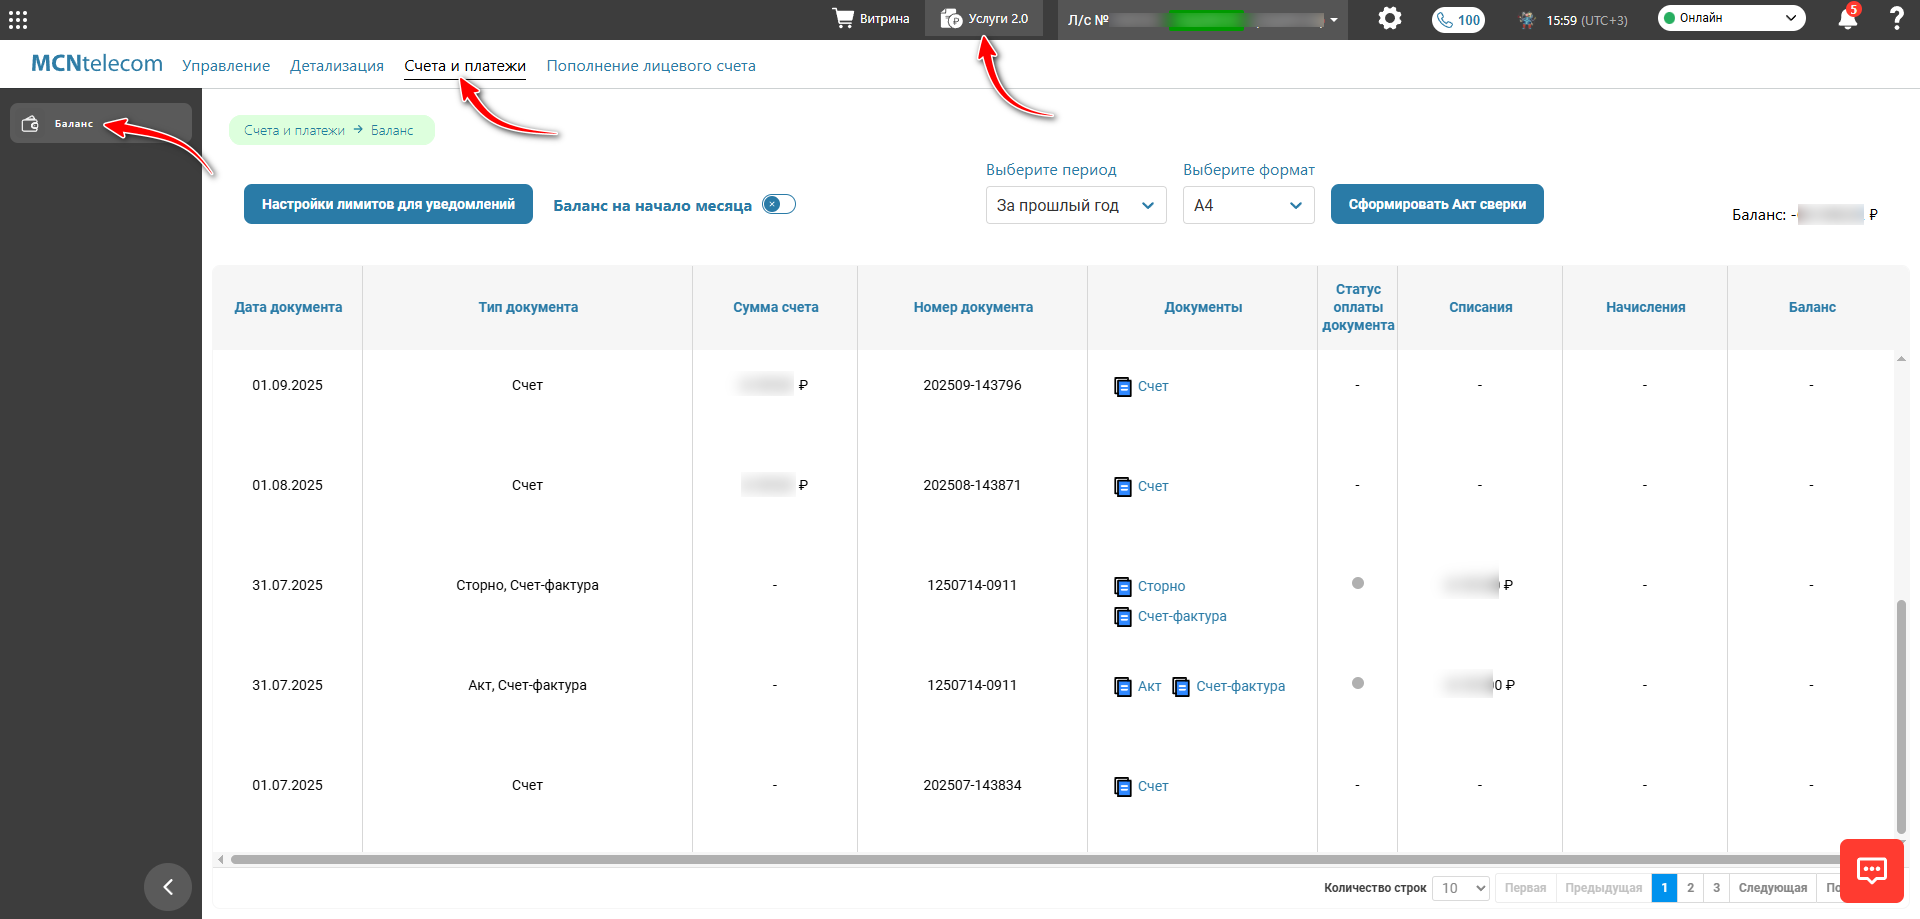Open settings gear icon

[x=1390, y=18]
